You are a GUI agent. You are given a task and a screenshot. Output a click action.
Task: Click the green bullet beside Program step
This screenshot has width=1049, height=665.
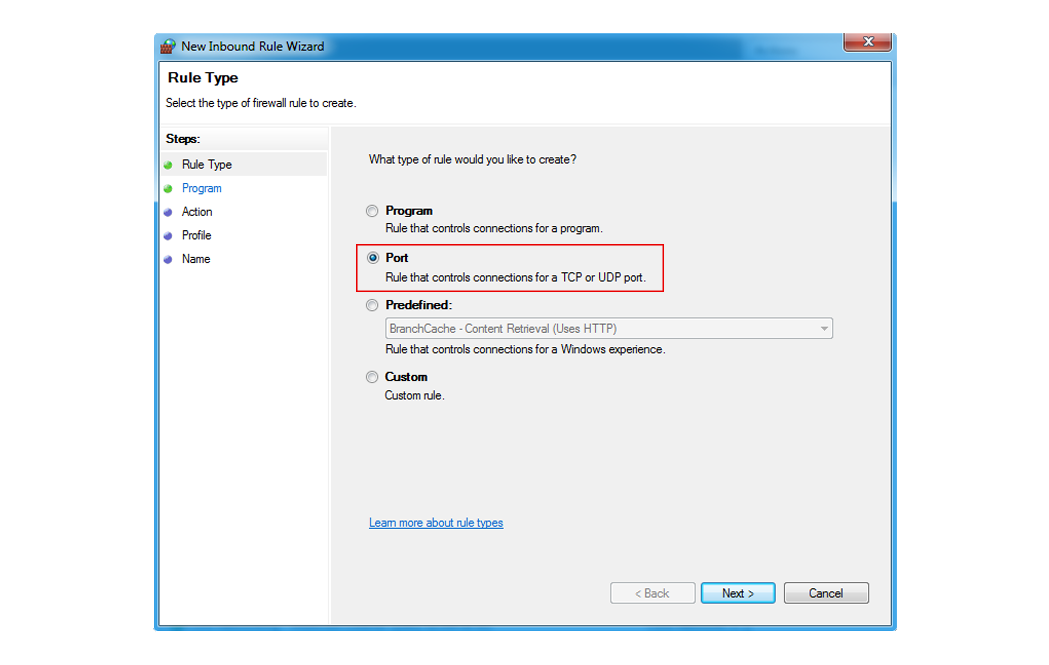pyautogui.click(x=168, y=189)
